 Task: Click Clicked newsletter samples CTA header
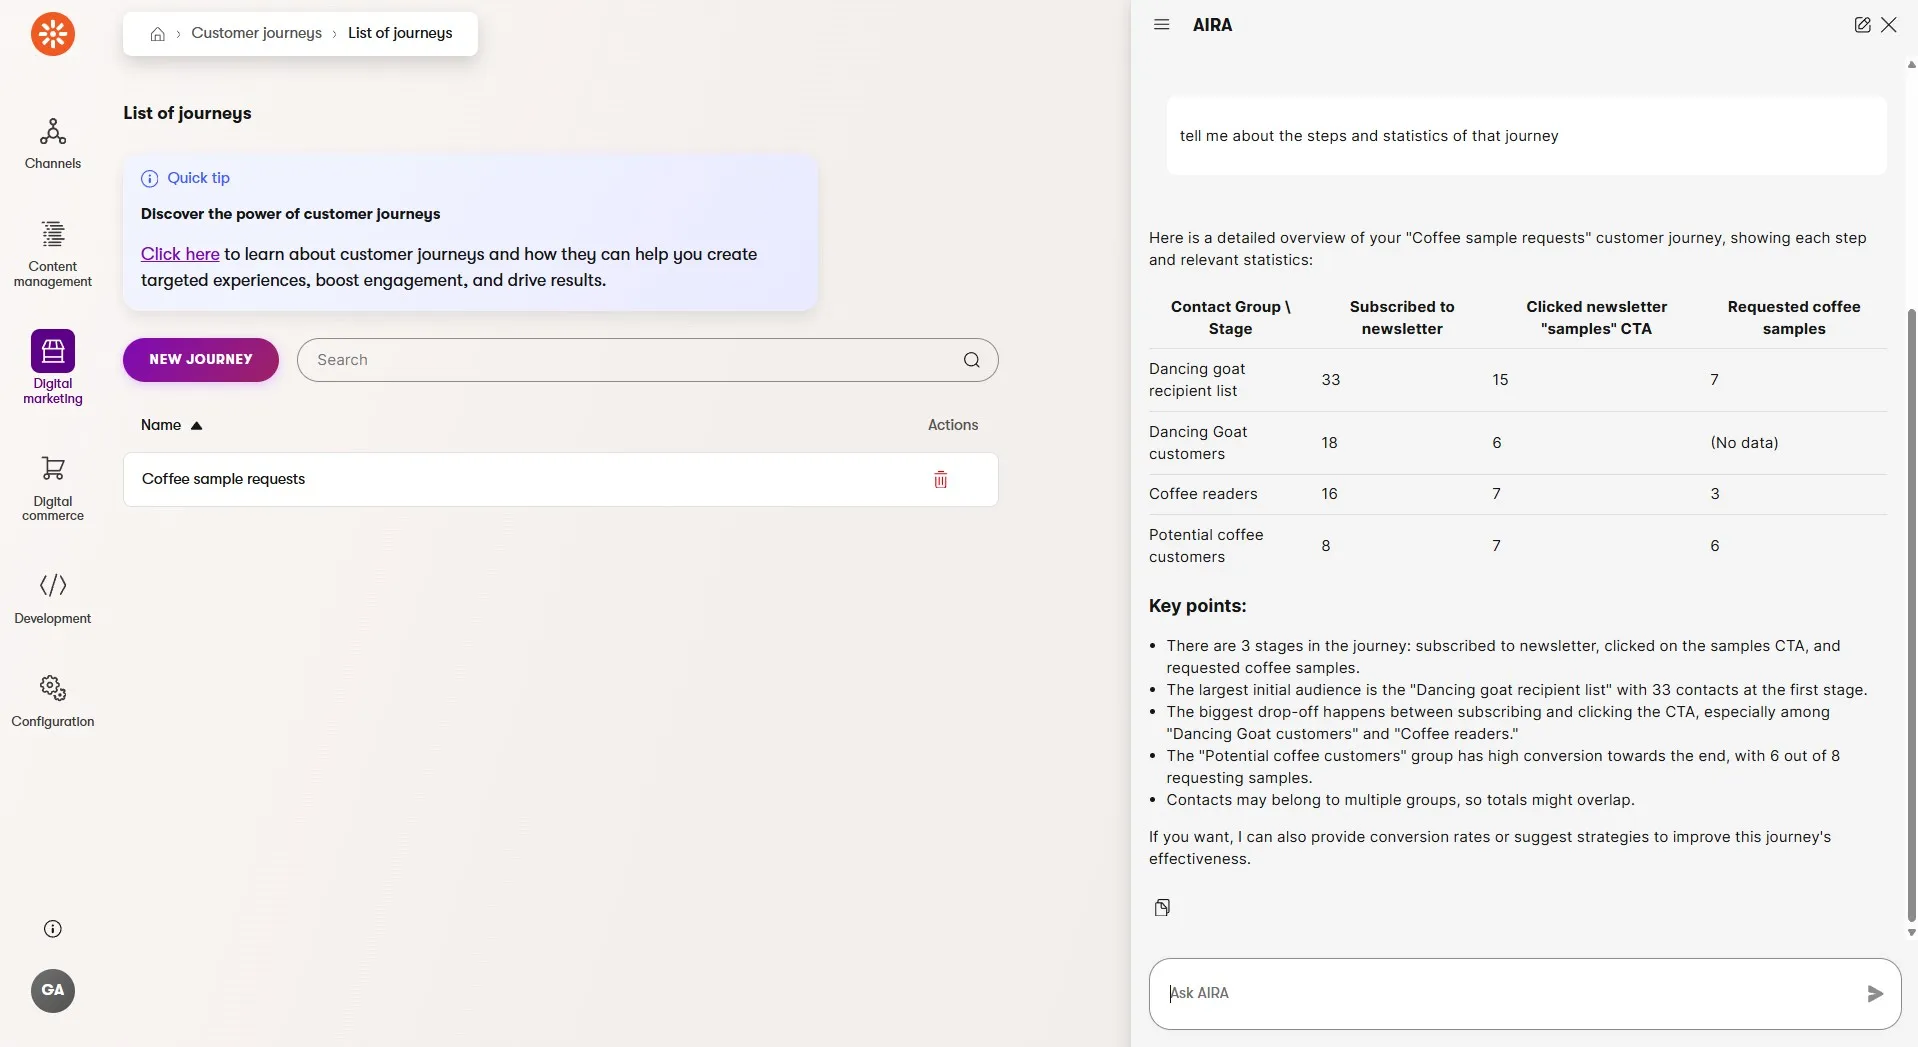click(1596, 318)
